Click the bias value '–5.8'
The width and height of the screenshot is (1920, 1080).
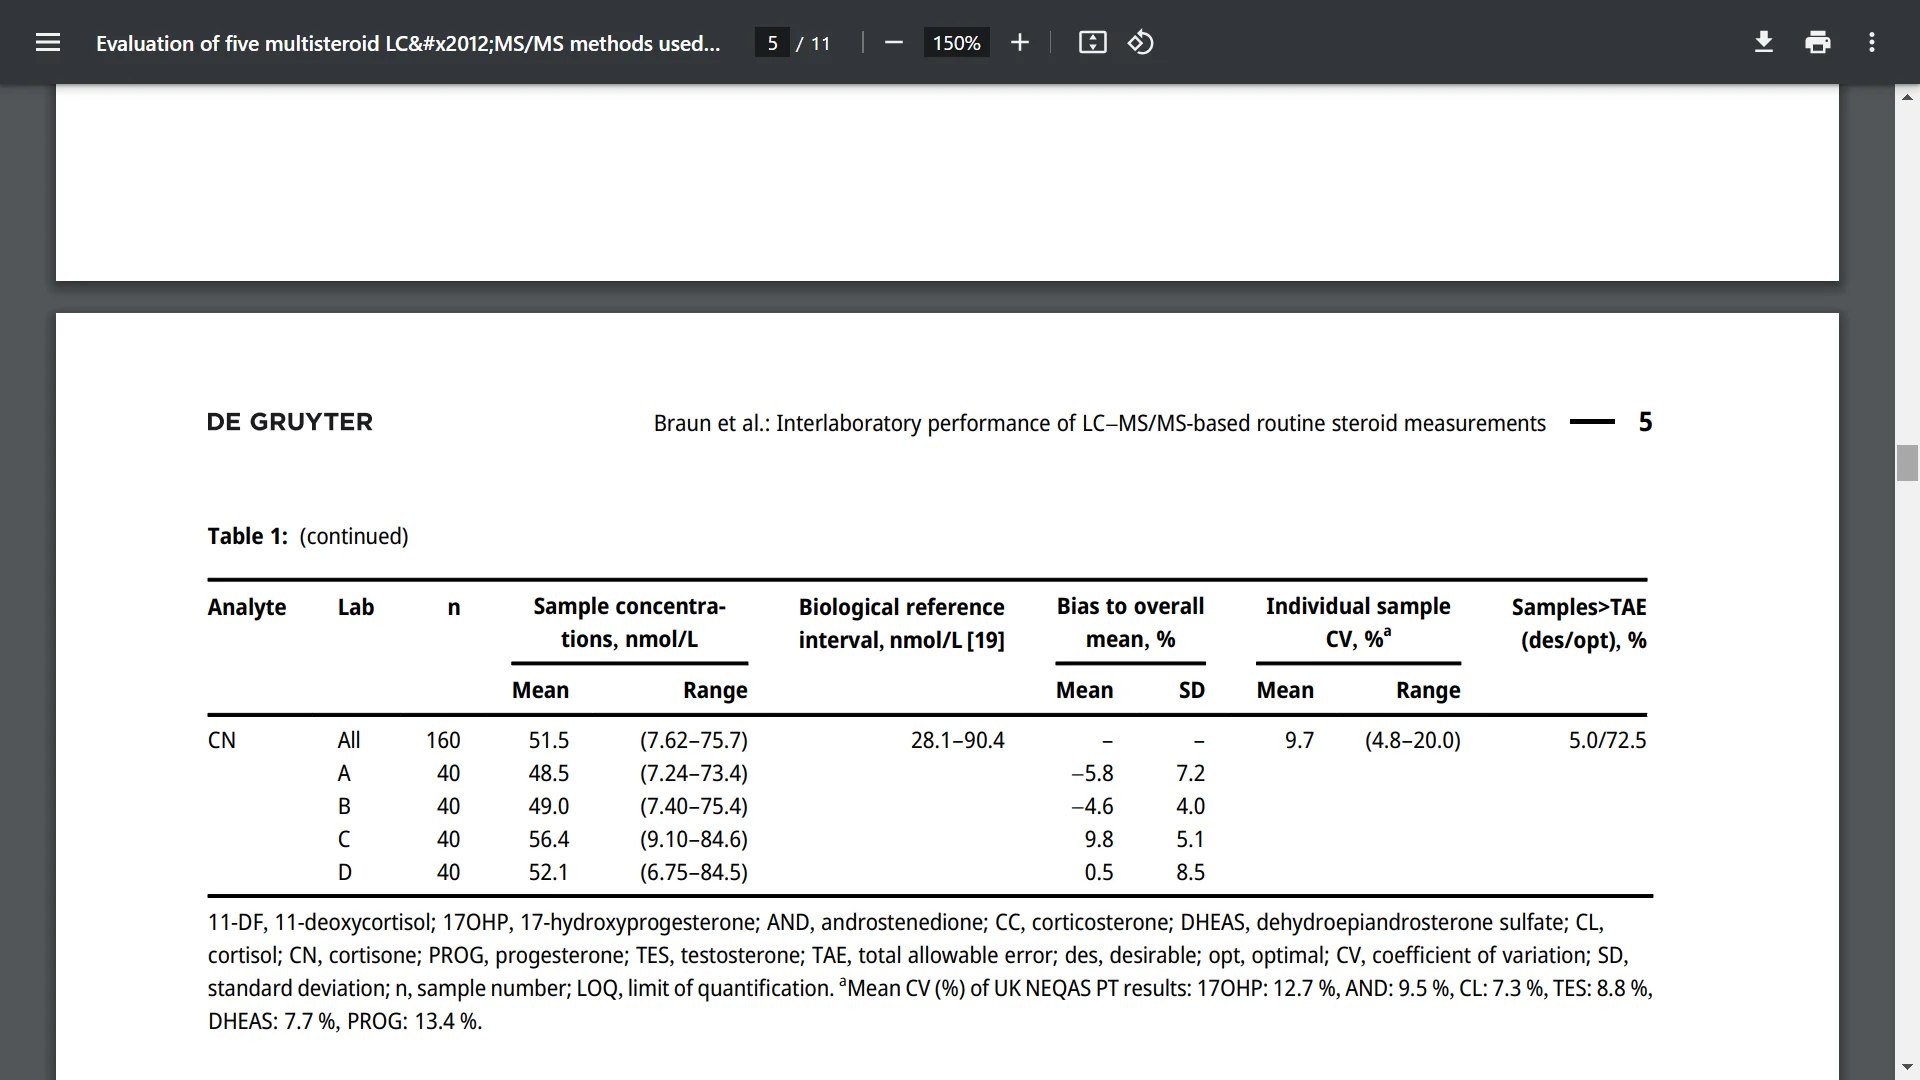click(1092, 773)
